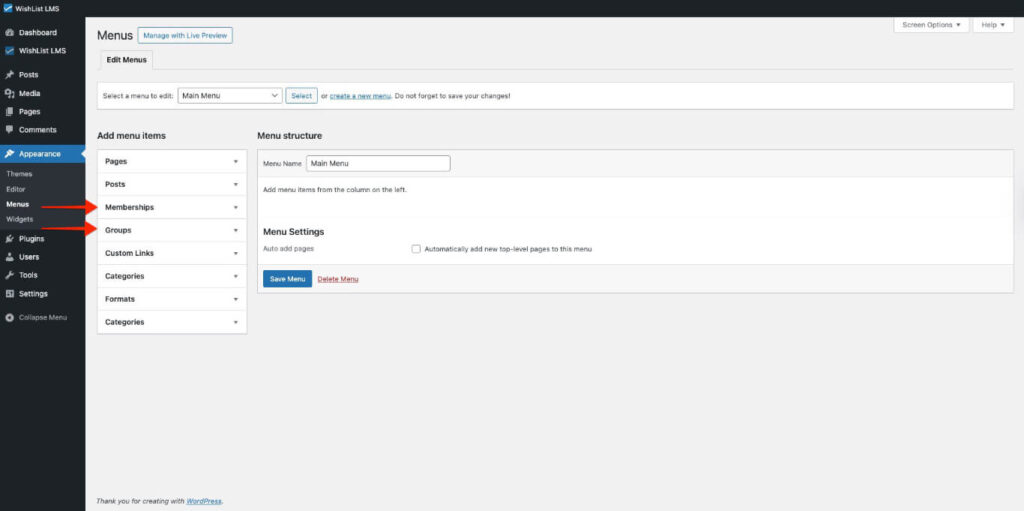This screenshot has width=1024, height=511.
Task: Expand the Posts menu items panel
Action: [172, 184]
